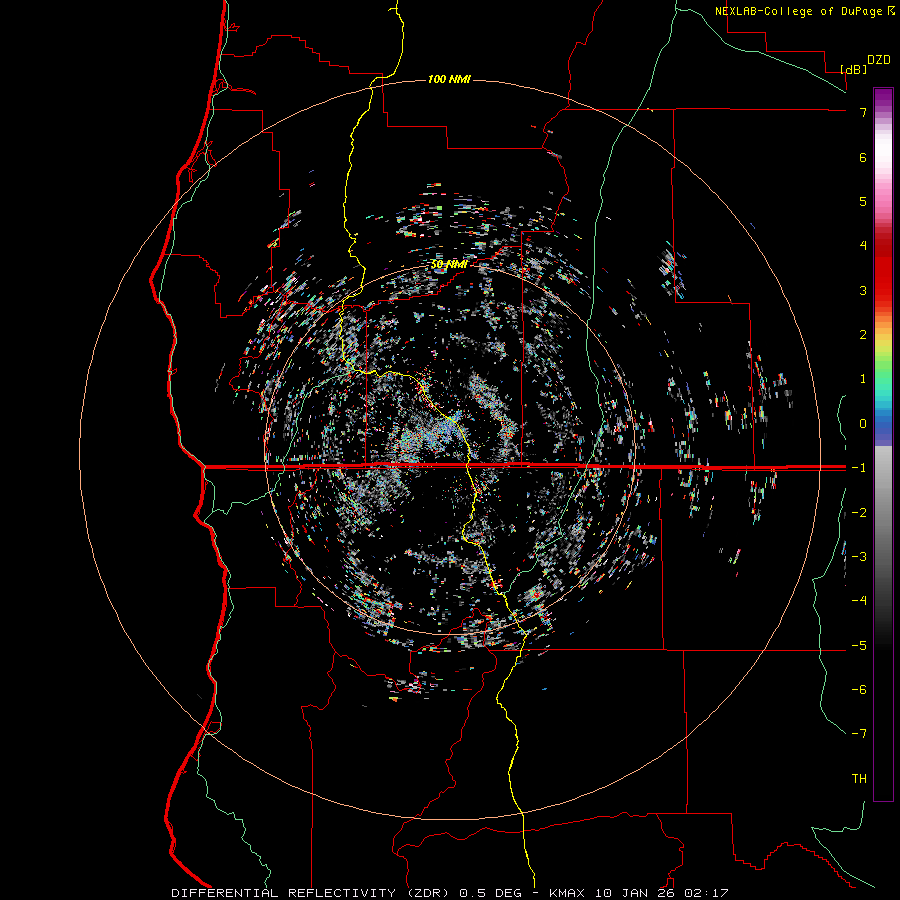Click the '[dB]' unit label

coord(853,69)
